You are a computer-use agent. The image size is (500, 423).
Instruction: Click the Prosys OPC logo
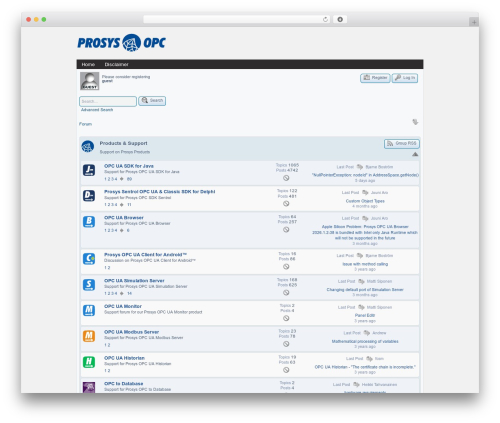[x=121, y=43]
